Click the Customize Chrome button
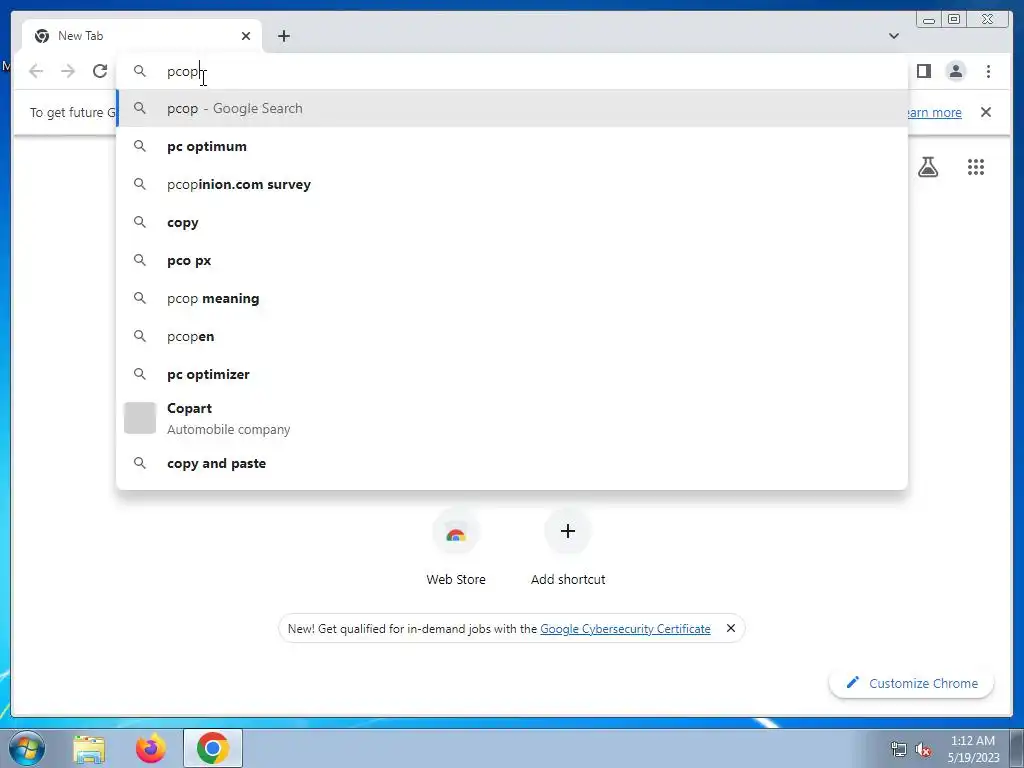Screen dimensions: 1024x768 pos(912,683)
